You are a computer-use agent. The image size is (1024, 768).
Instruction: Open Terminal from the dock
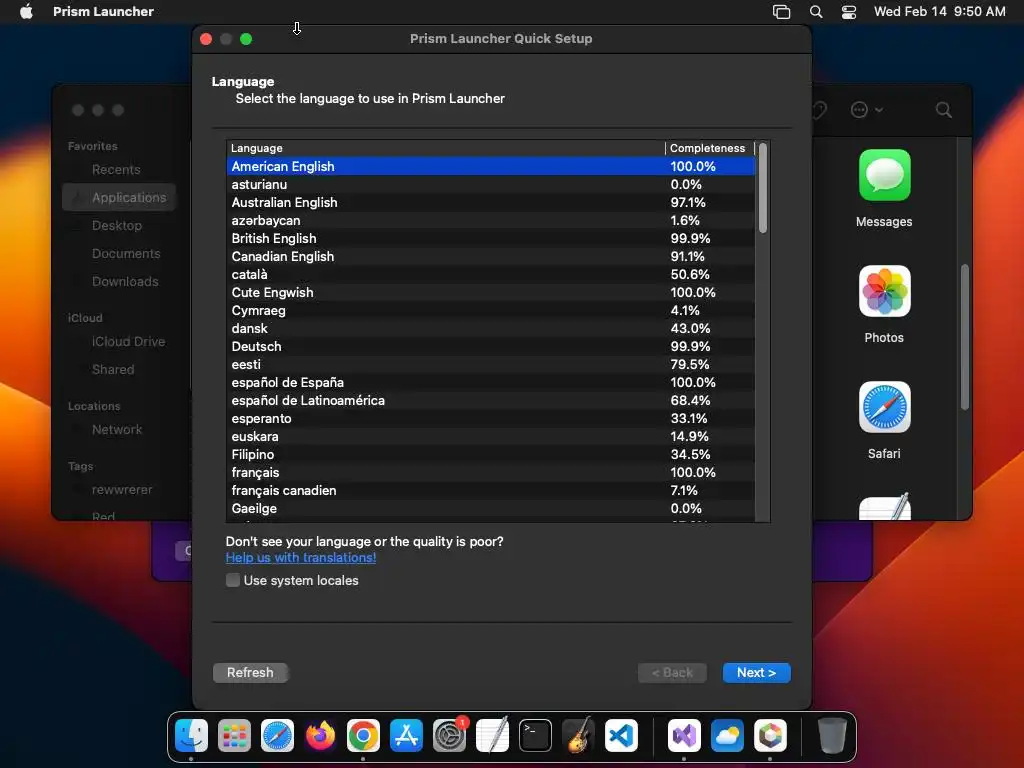click(536, 735)
